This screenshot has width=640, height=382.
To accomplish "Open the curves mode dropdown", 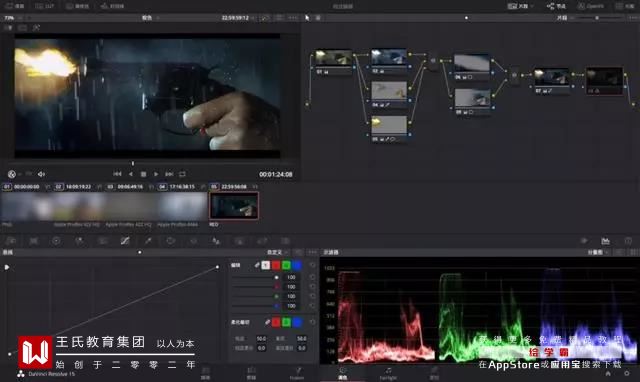I will [x=278, y=253].
